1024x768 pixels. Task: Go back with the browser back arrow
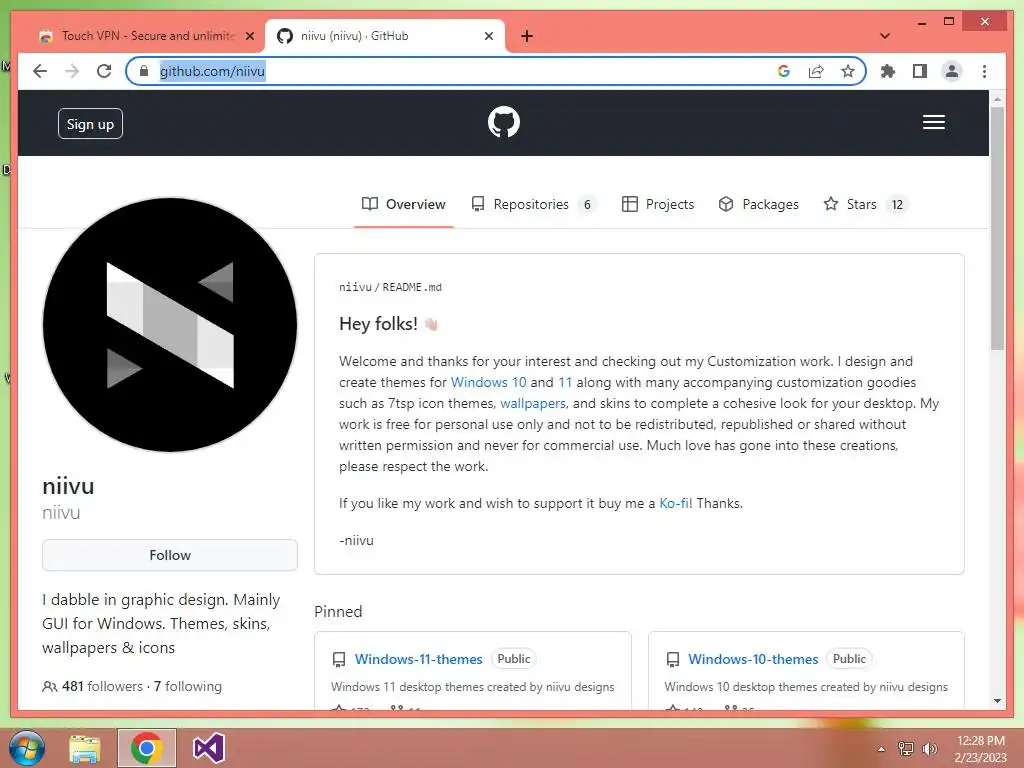click(40, 71)
